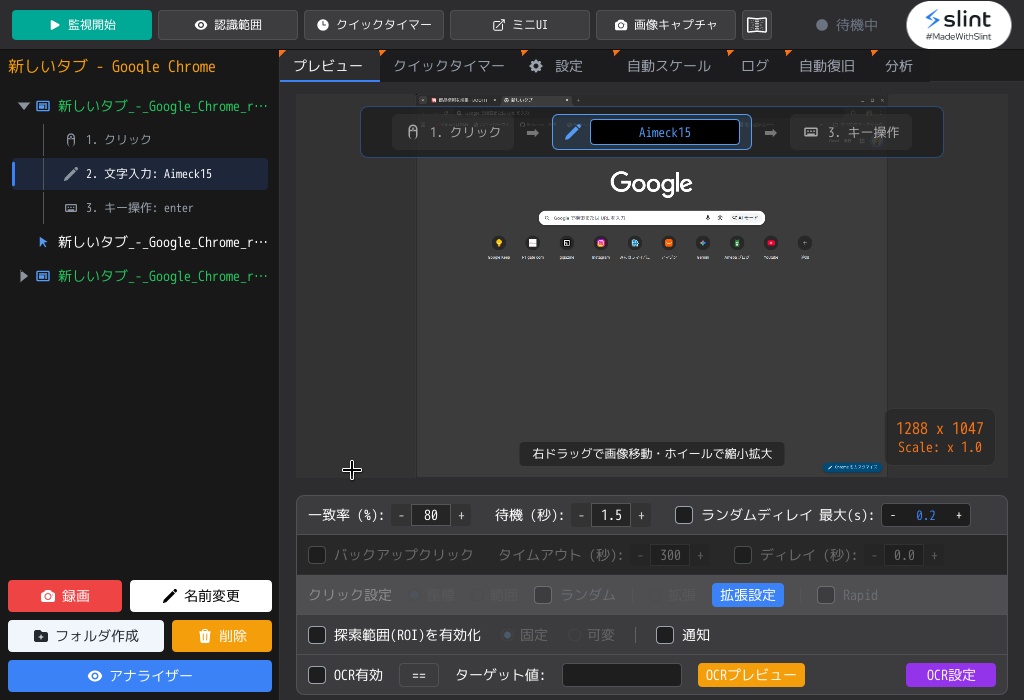Click the 画像キャプチャ capture button
Screen dimensions: 1024x700
click(665, 25)
